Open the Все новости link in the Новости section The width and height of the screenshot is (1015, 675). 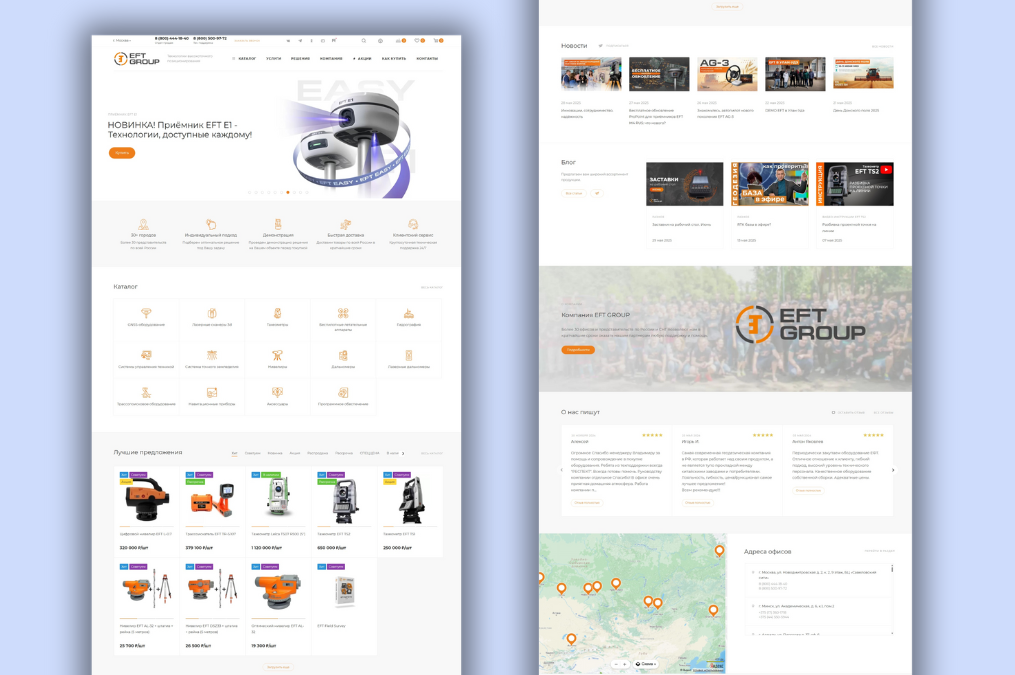click(x=882, y=47)
